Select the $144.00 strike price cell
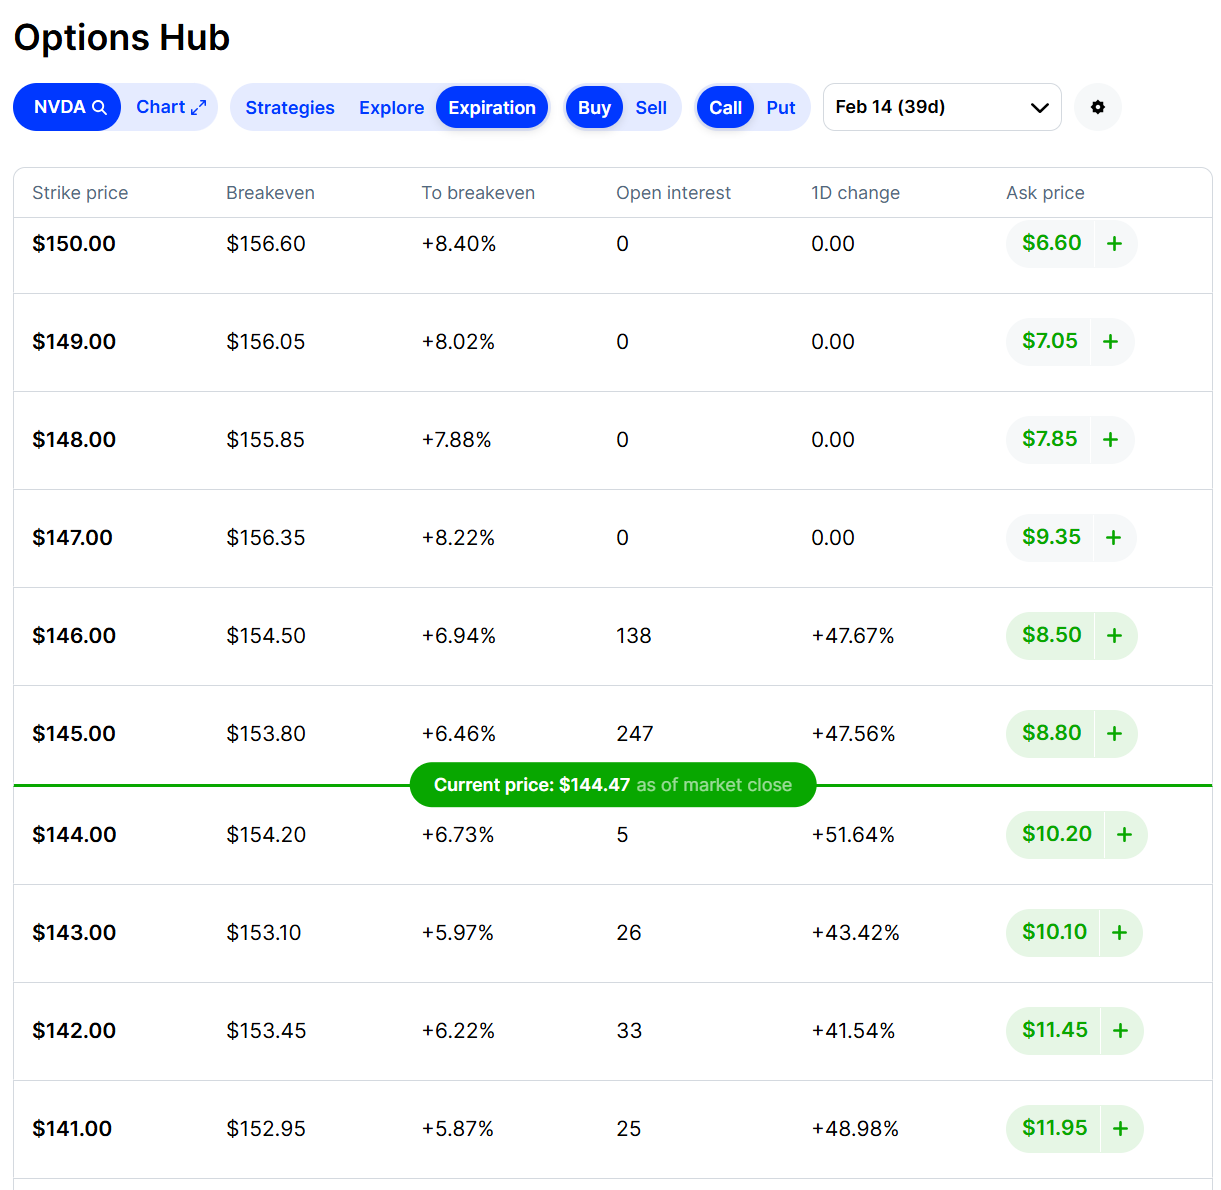This screenshot has height=1190, width=1221. tap(74, 834)
